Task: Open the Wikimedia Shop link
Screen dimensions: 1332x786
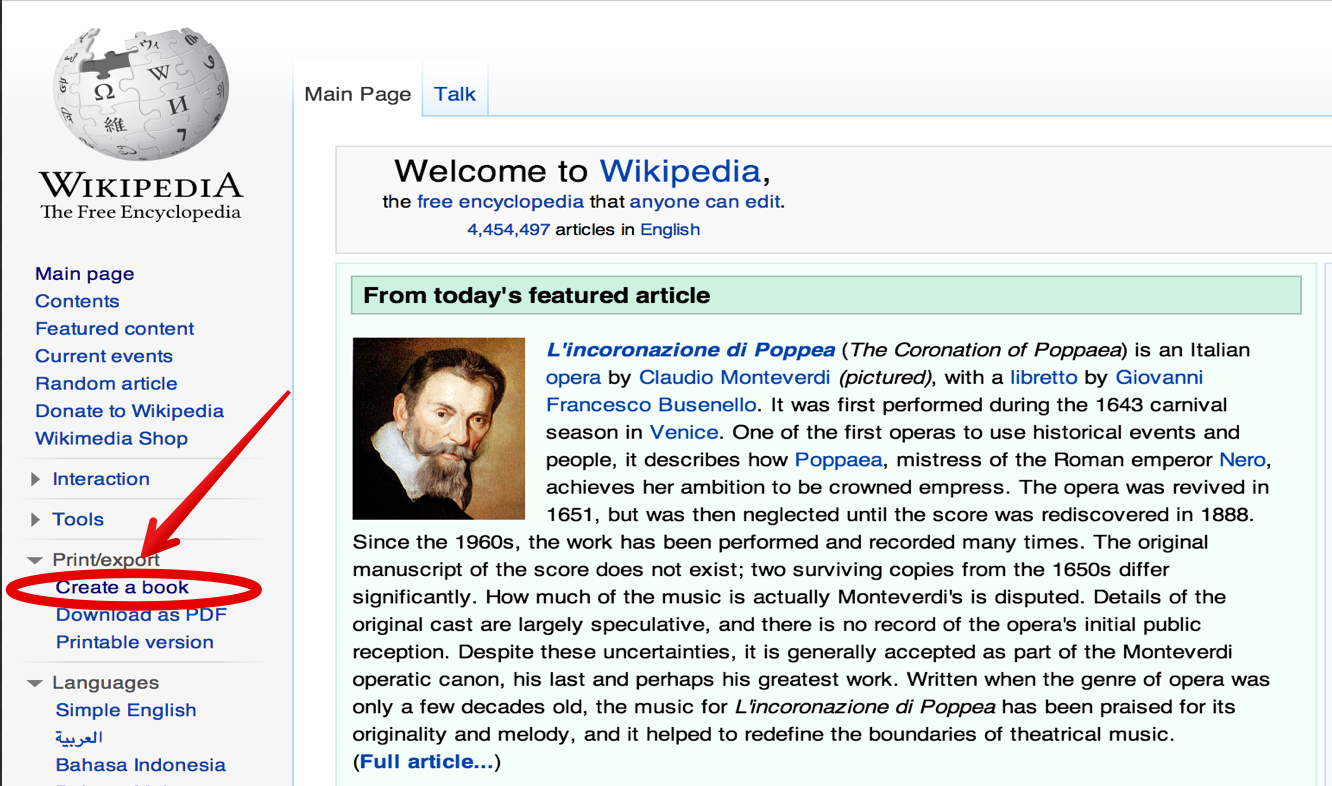Action: click(111, 438)
